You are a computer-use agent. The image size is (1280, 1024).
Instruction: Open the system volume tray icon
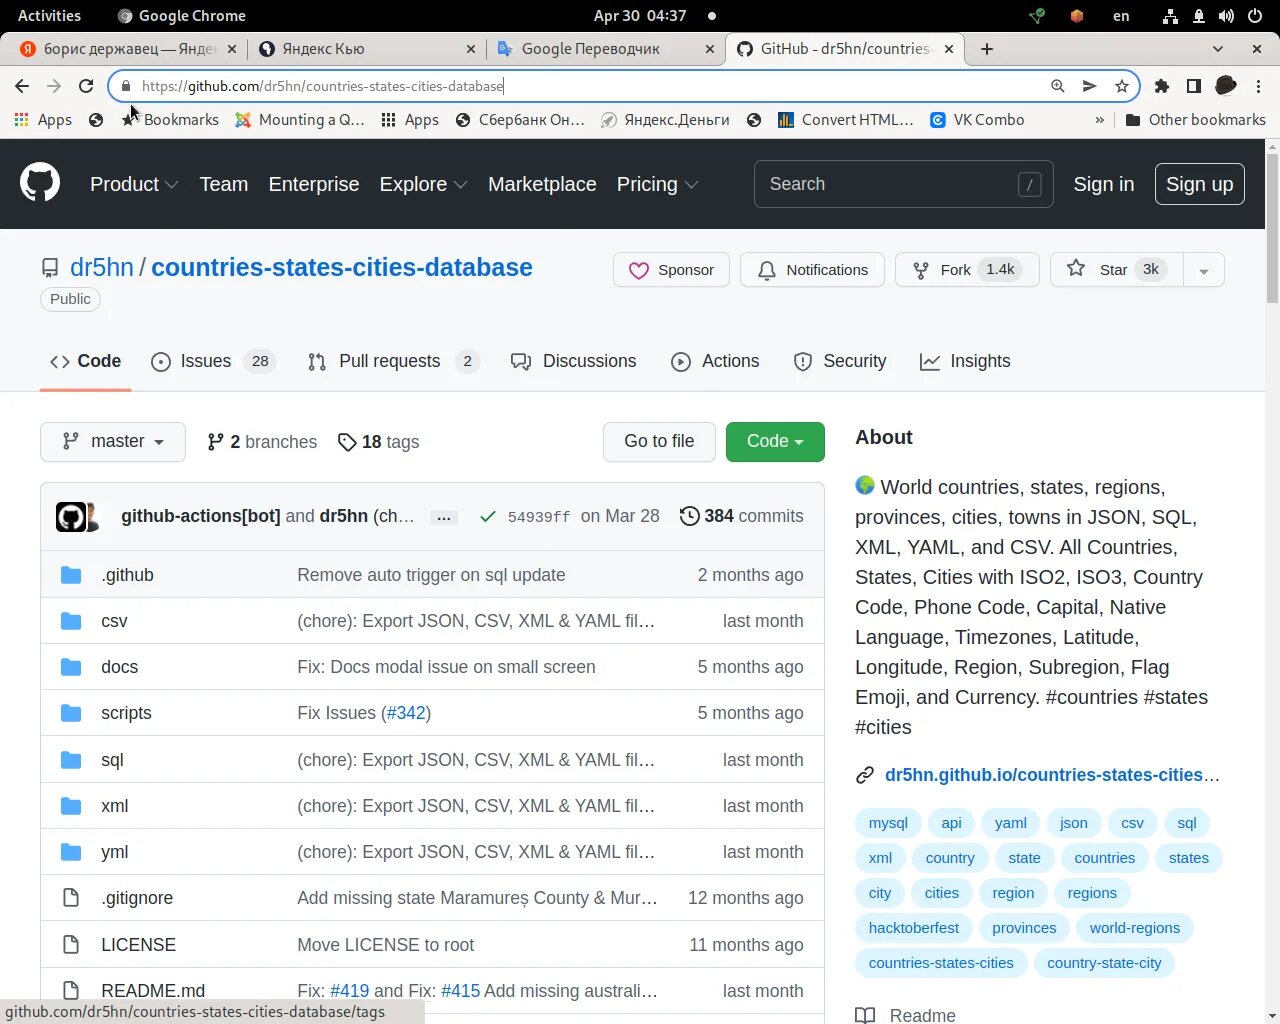(x=1226, y=16)
